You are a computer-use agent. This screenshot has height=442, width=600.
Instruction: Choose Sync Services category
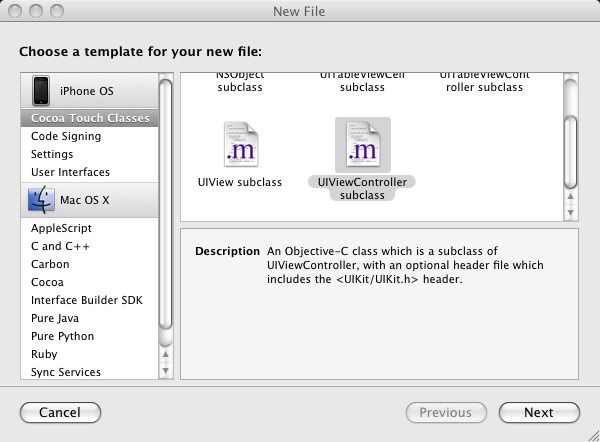[x=90, y=372]
